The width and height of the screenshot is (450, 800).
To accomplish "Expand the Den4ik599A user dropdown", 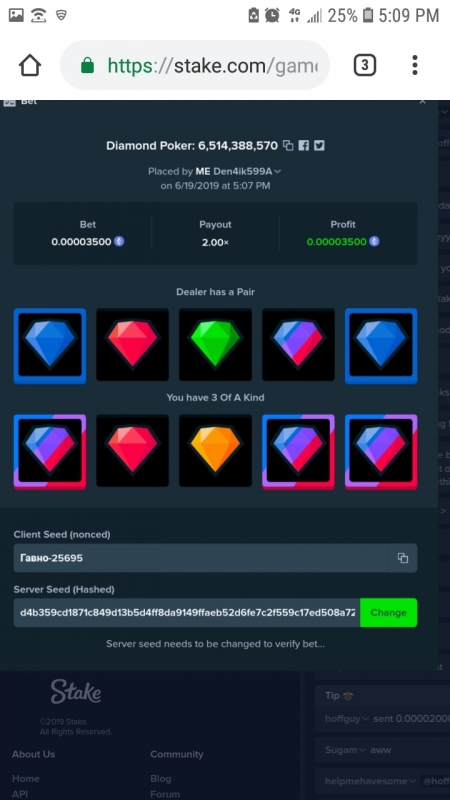I will coord(278,171).
